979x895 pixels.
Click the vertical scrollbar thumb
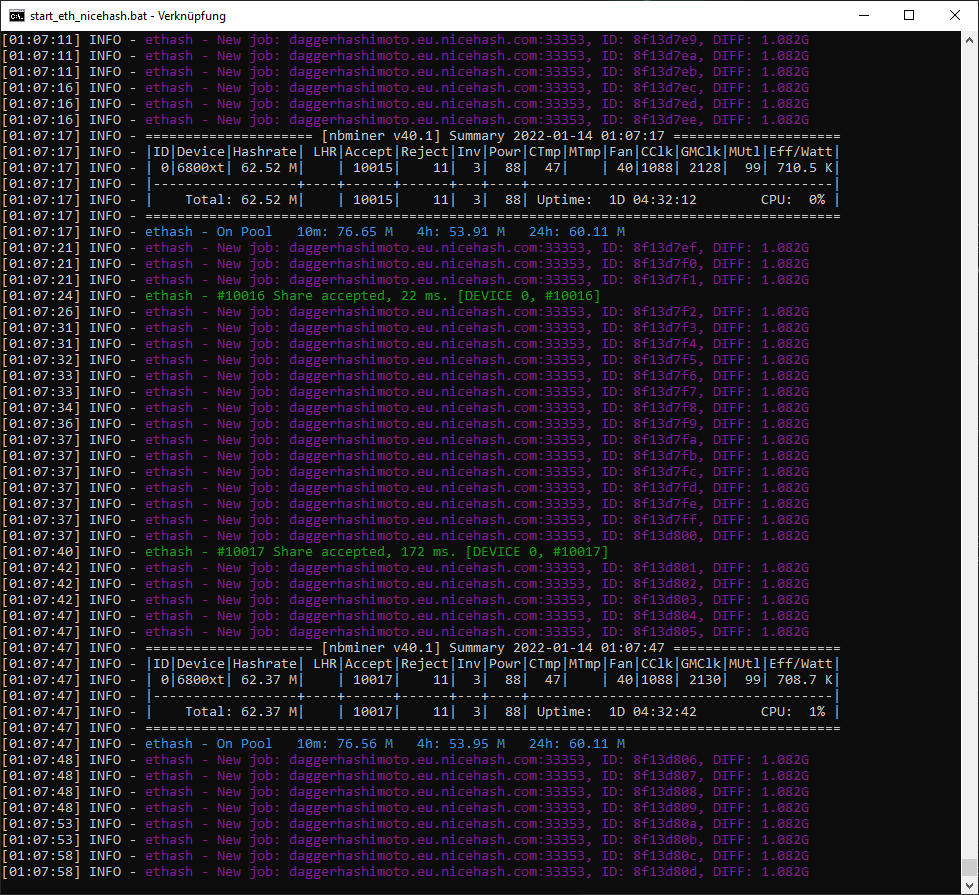click(969, 867)
